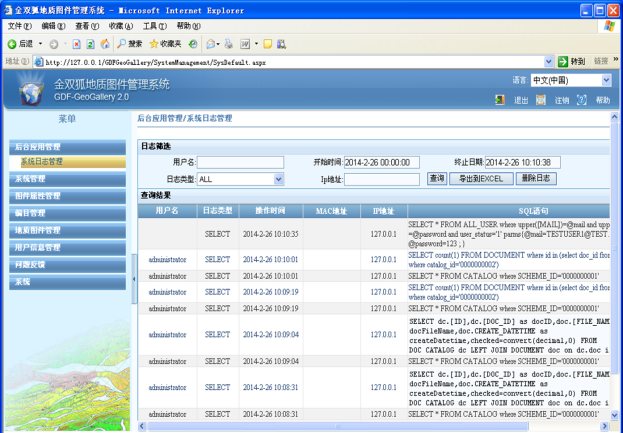The height and width of the screenshot is (433, 623).
Task: Click the username (用户名) input field
Action: [x=240, y=162]
